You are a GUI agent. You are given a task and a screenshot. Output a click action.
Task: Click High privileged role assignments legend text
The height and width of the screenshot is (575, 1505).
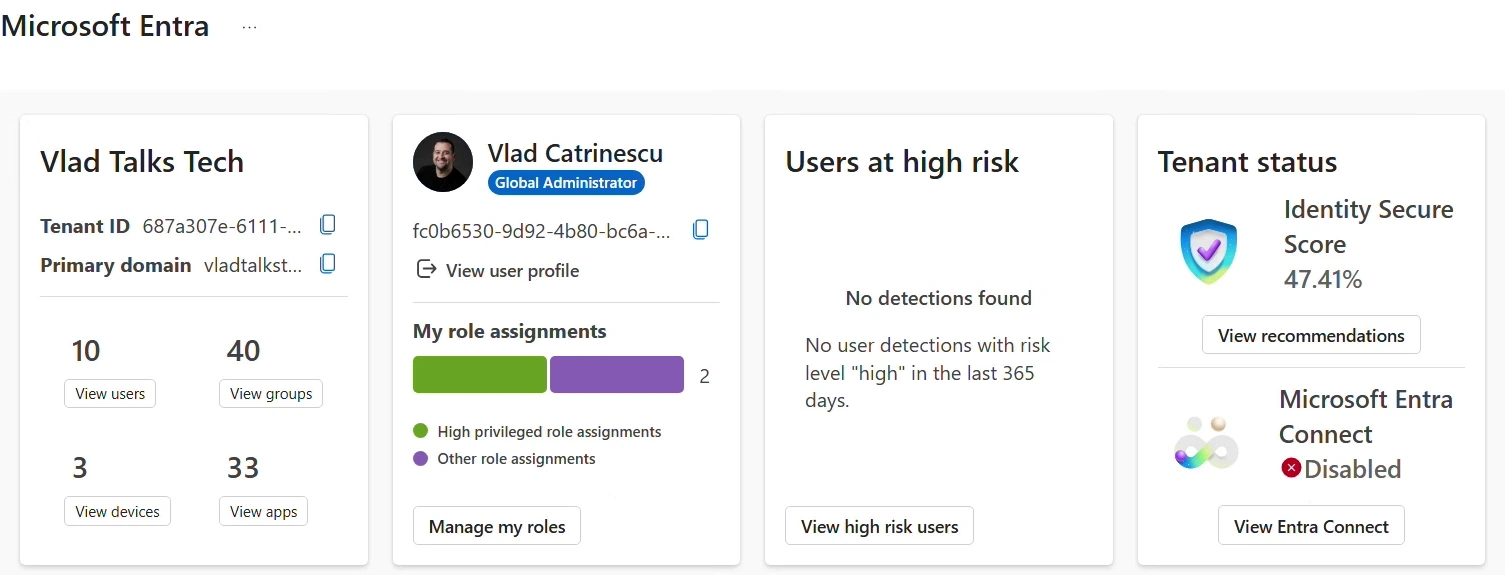(x=549, y=432)
